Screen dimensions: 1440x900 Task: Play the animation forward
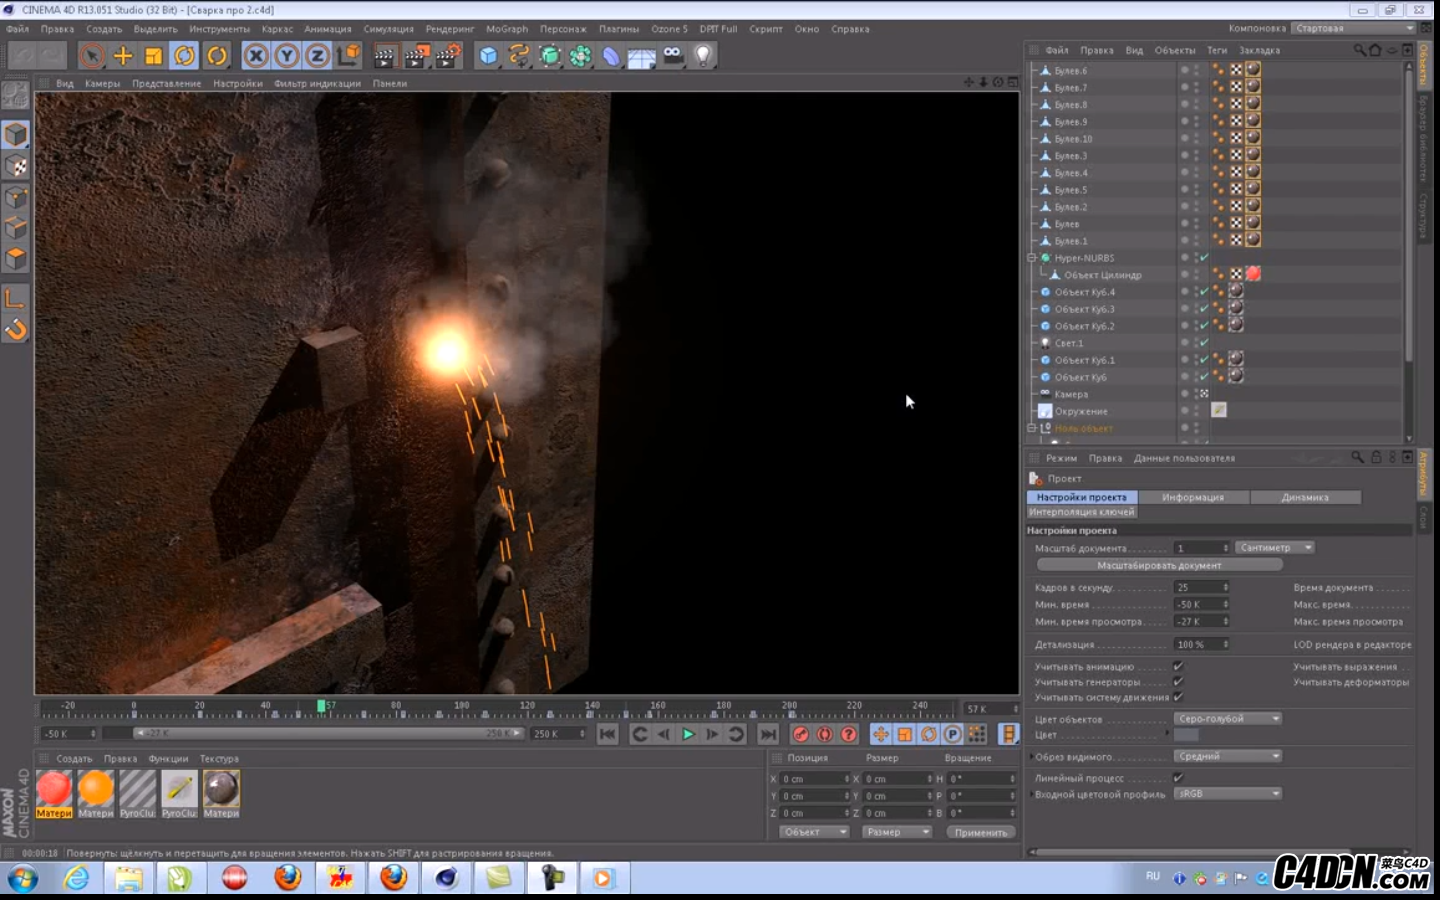tap(688, 734)
